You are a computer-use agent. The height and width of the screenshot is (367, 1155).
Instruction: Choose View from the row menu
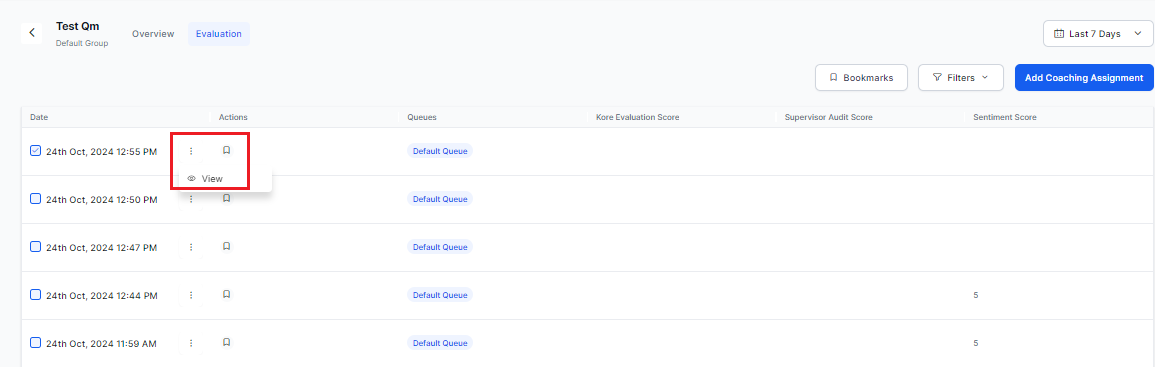[x=206, y=178]
